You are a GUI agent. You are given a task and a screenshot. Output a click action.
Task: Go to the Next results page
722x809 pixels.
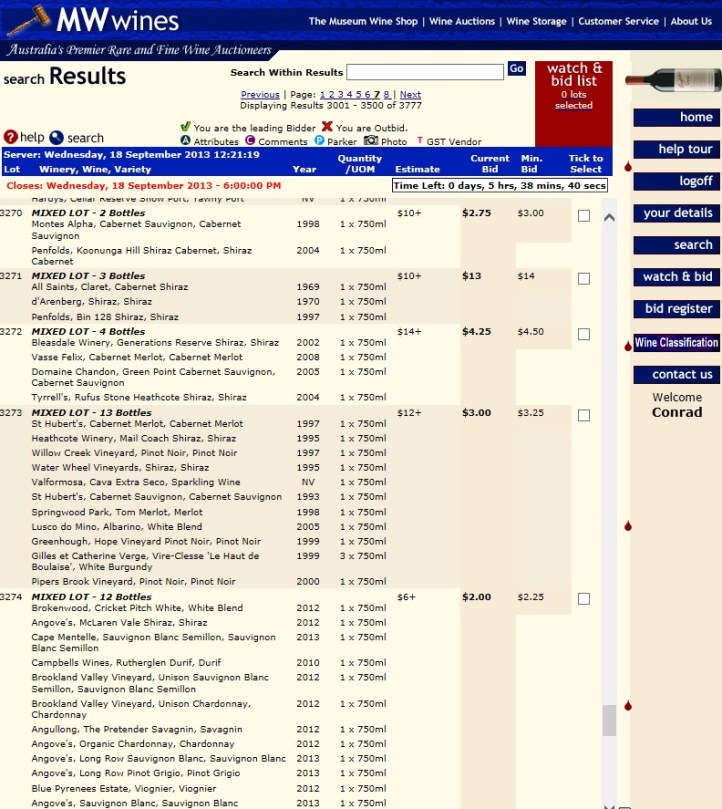click(x=410, y=94)
